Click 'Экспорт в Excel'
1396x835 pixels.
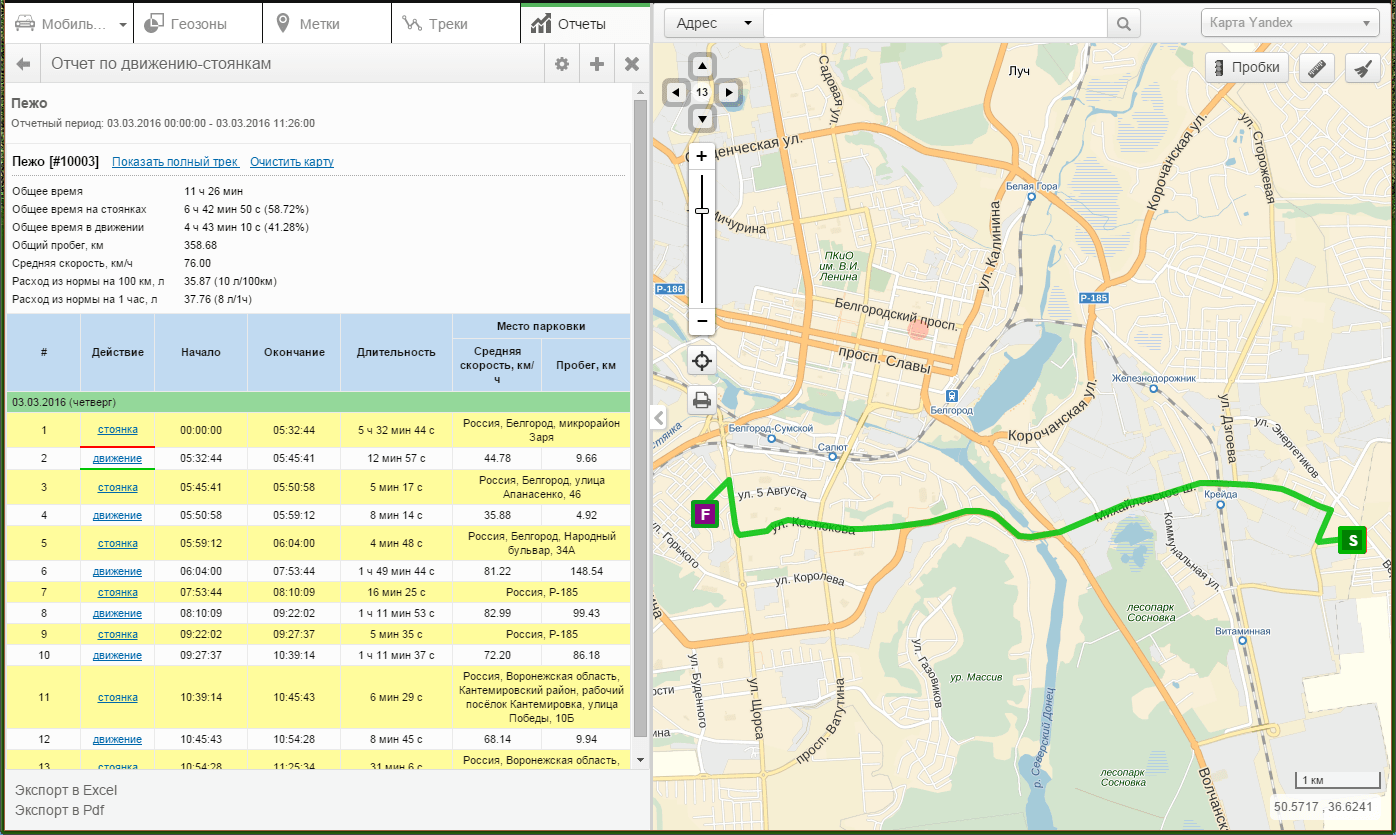[x=66, y=791]
